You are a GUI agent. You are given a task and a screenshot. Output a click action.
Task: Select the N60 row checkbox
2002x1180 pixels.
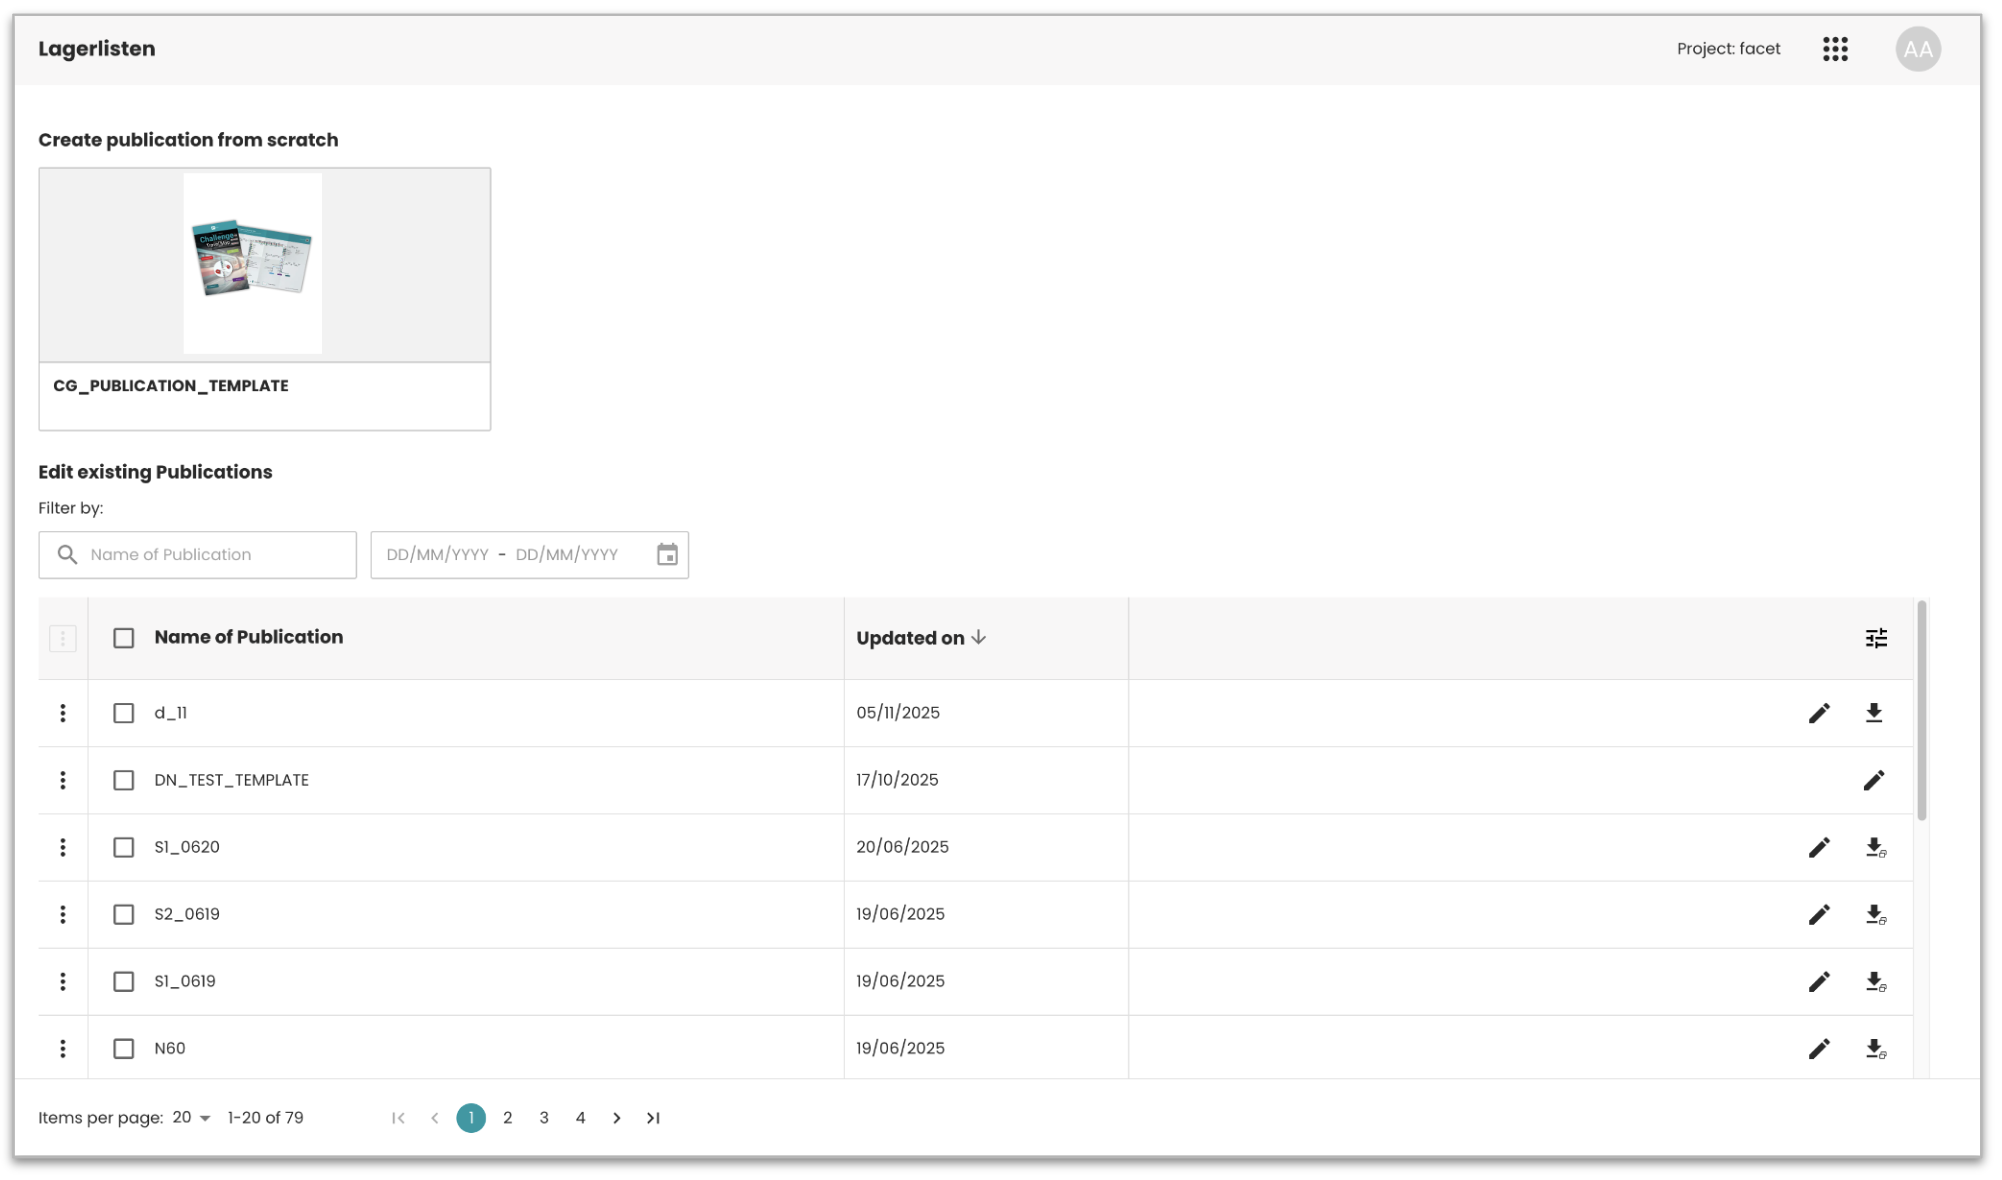click(x=124, y=1048)
